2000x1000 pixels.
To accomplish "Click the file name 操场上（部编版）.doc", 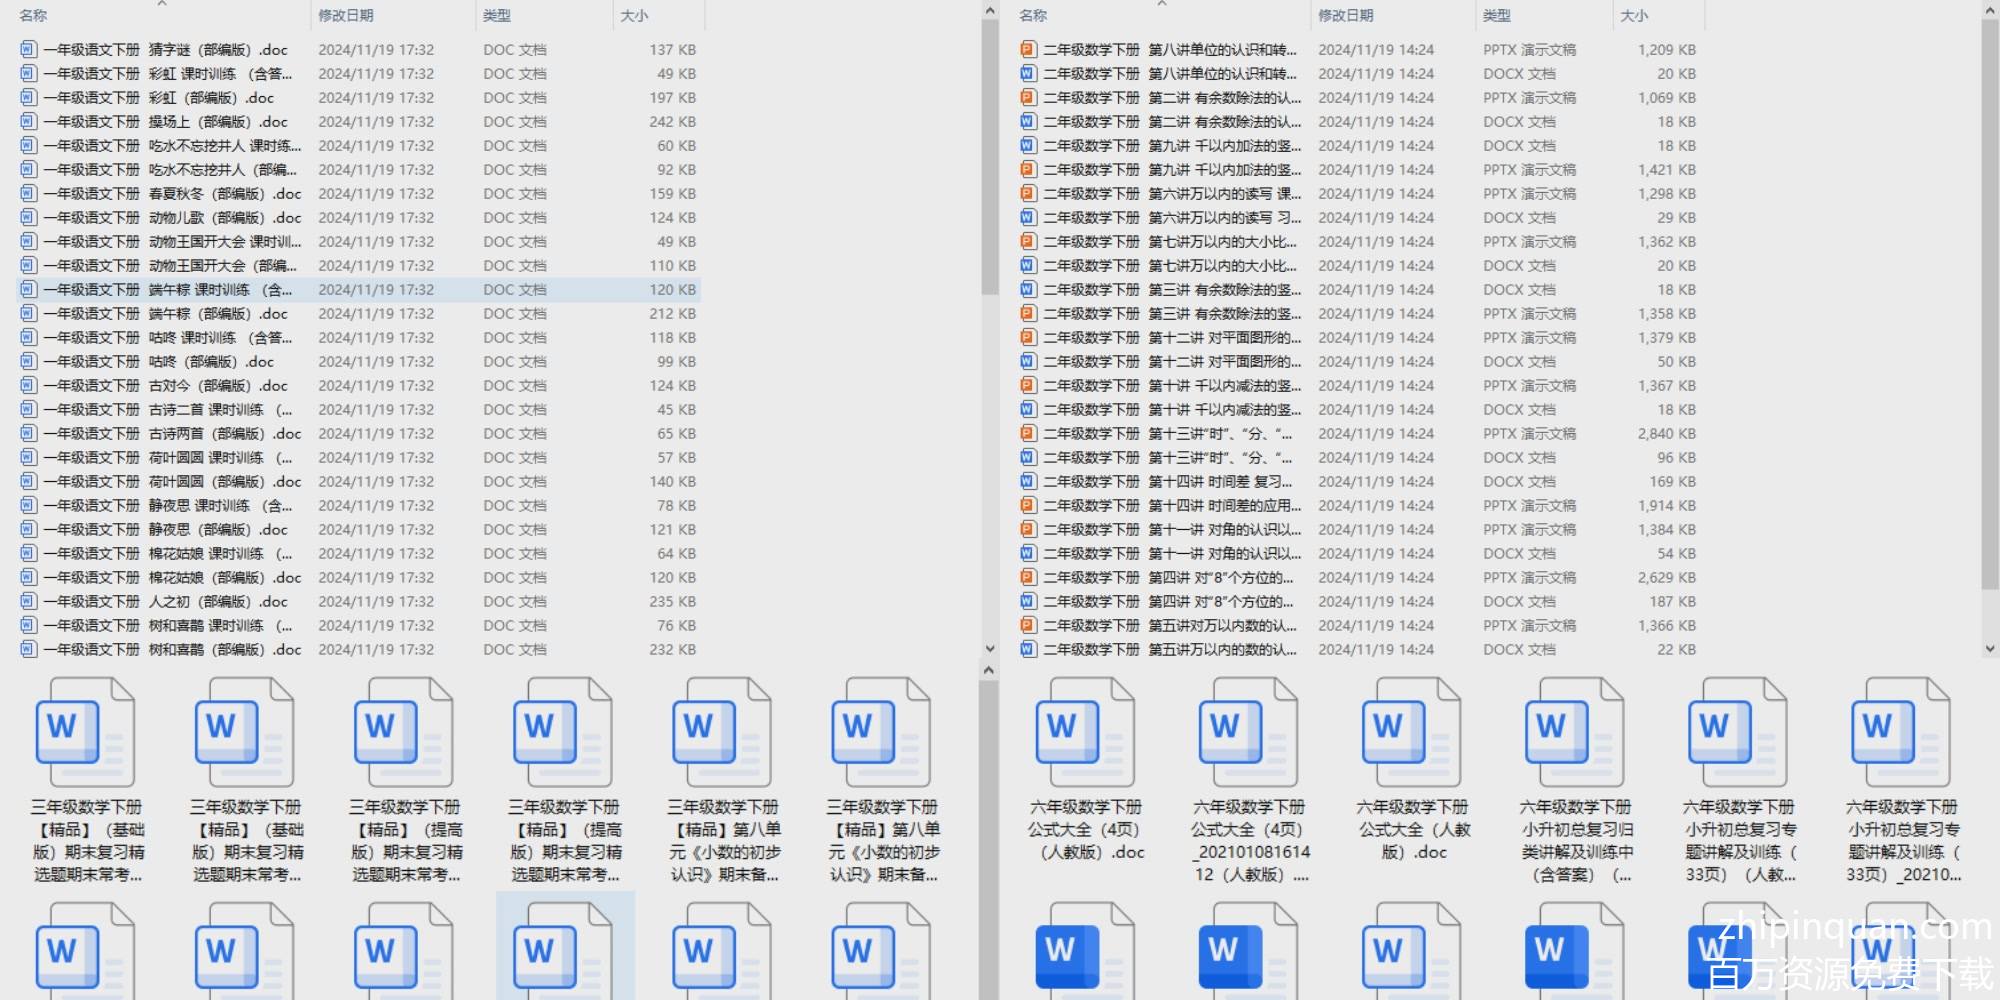I will 218,121.
